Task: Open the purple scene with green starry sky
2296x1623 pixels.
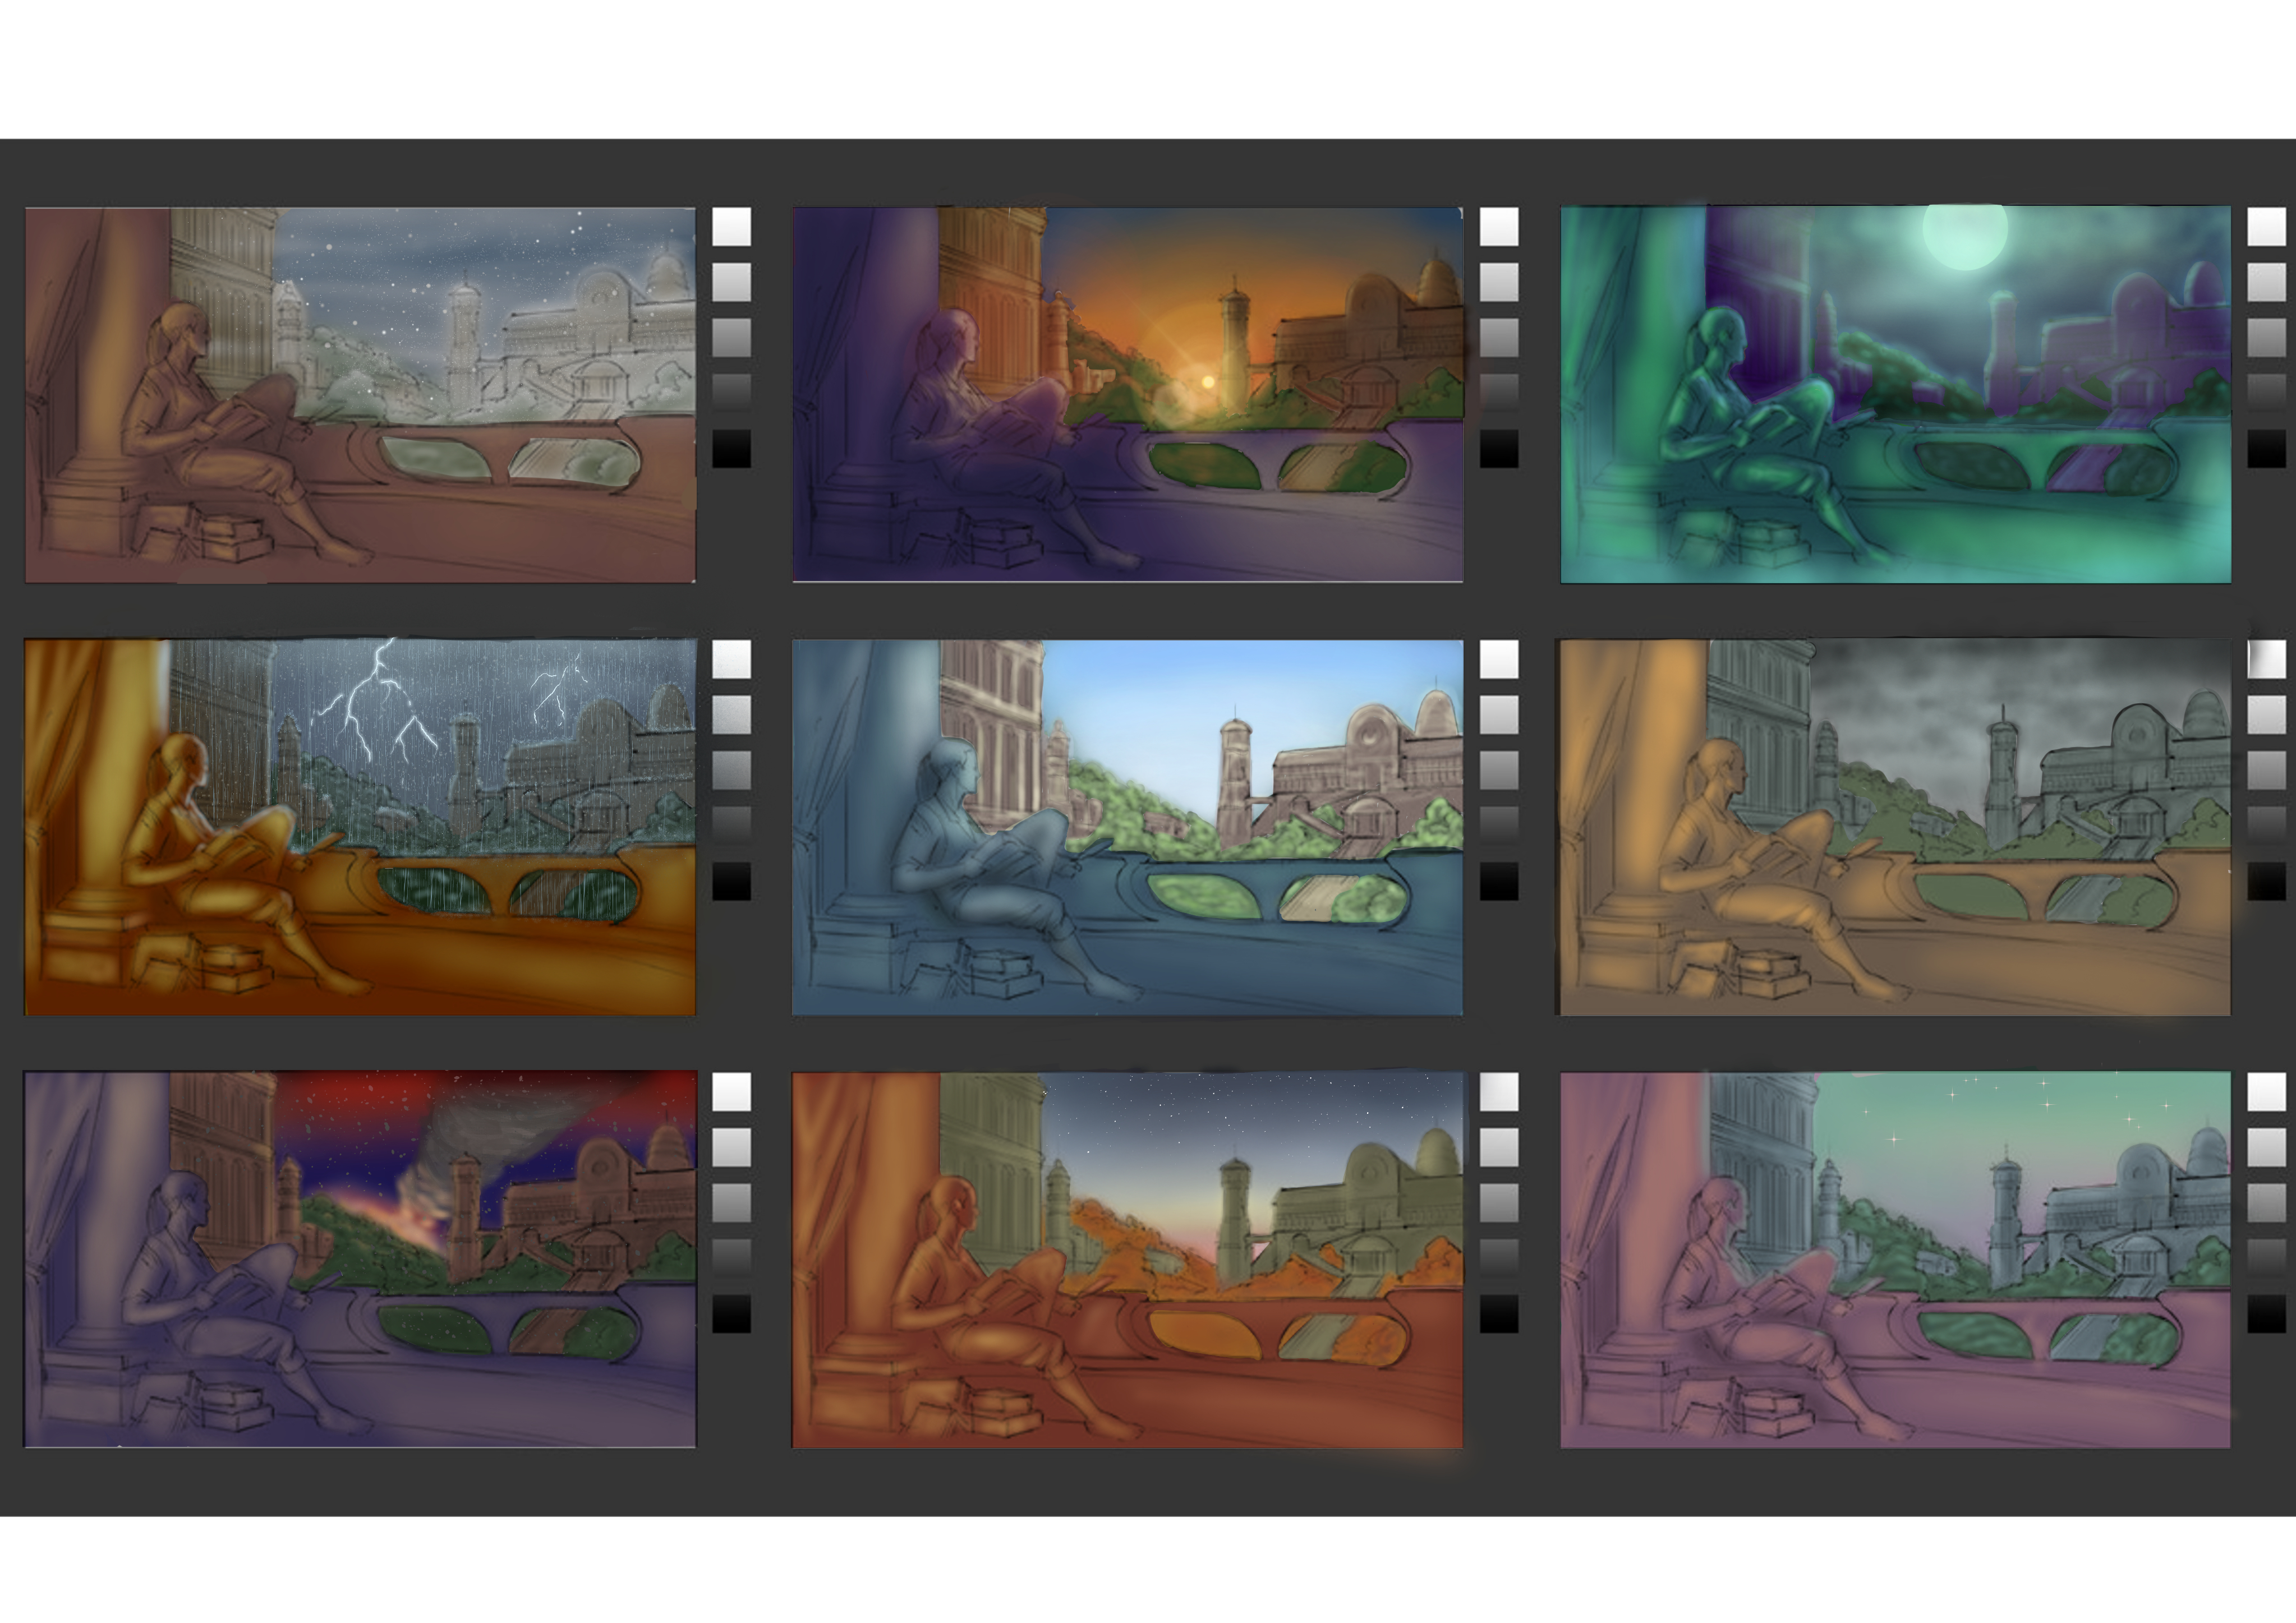Action: click(x=1895, y=1259)
